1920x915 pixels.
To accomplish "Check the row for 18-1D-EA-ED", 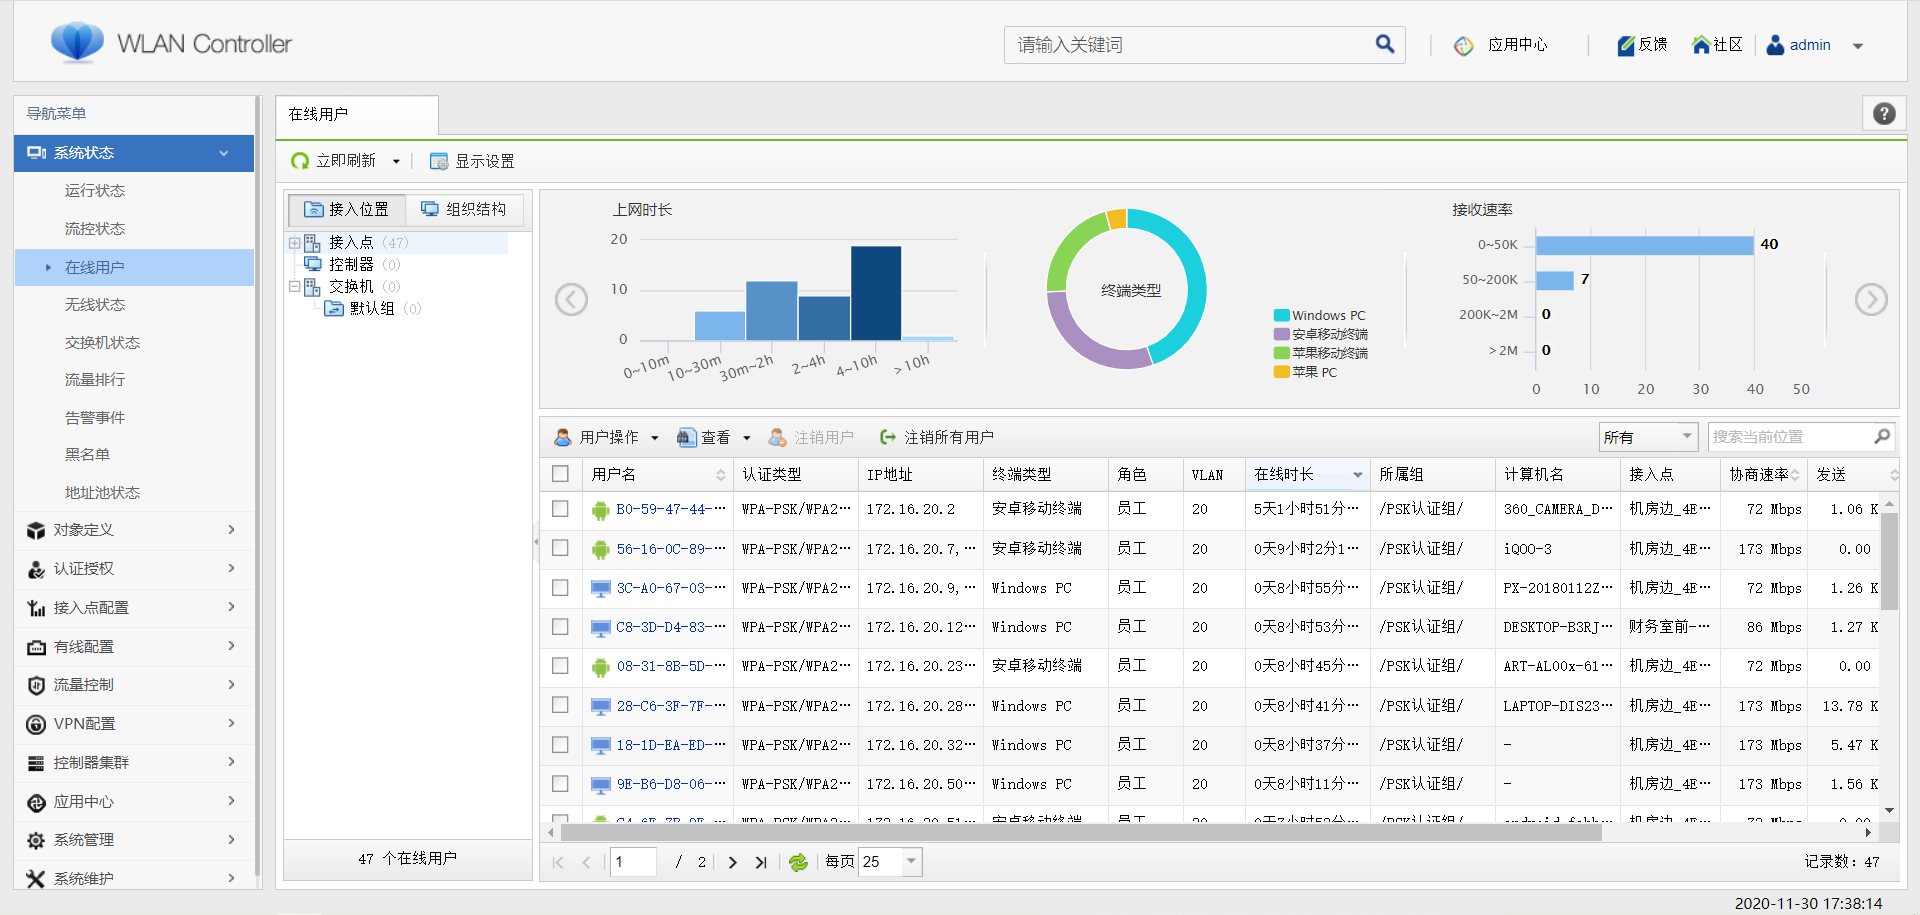I will point(560,745).
